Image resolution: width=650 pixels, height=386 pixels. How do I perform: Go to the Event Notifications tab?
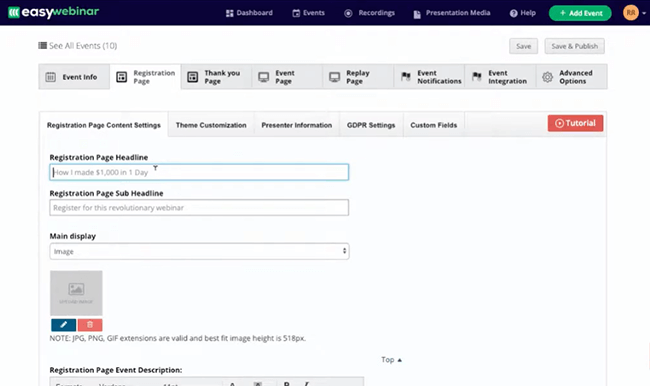point(429,77)
